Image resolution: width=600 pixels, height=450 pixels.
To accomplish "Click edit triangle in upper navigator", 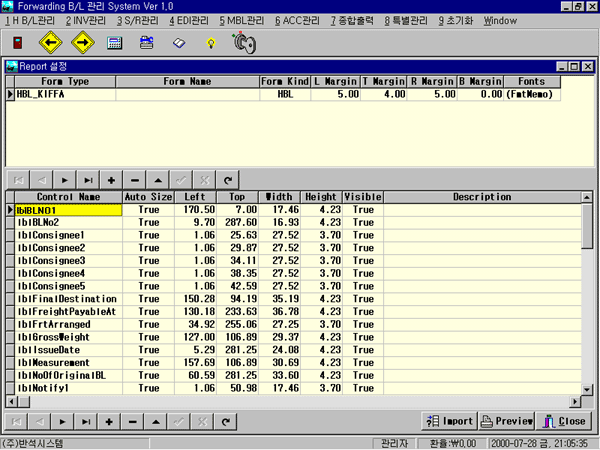I will pyautogui.click(x=158, y=180).
